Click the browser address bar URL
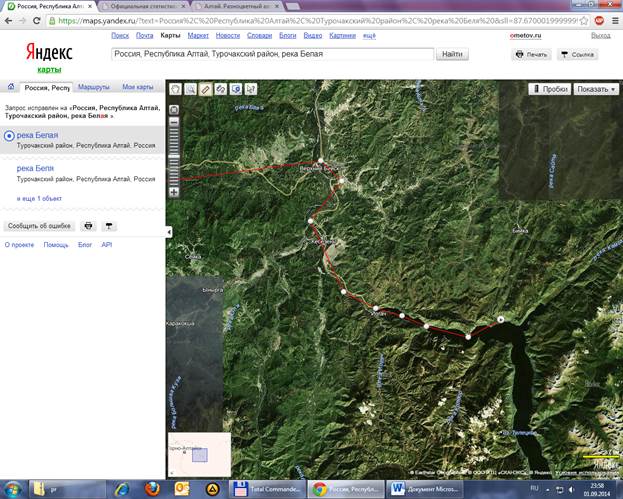 [x=317, y=21]
